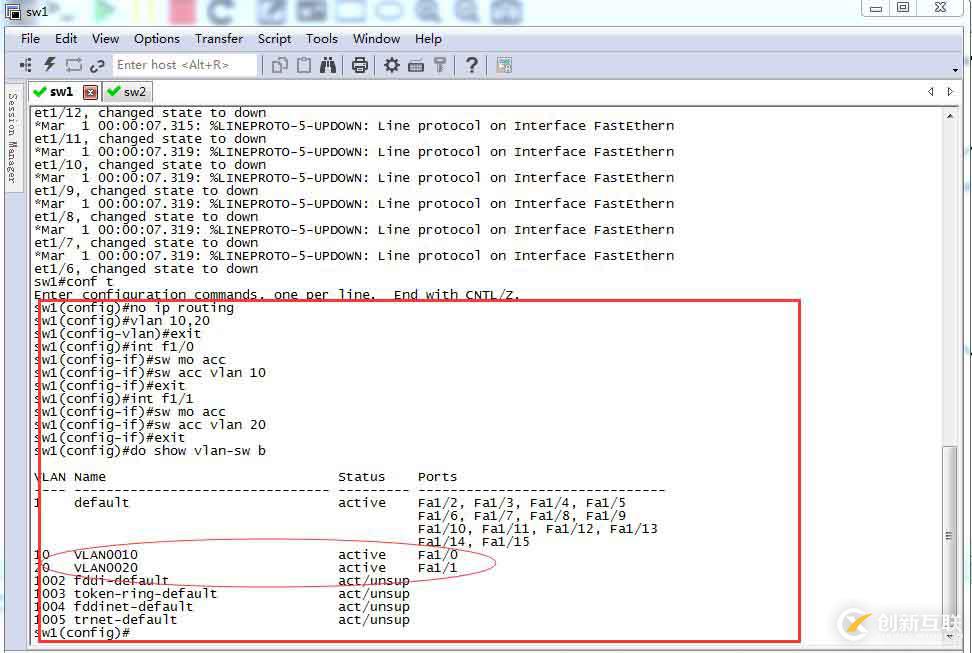The width and height of the screenshot is (972, 653).
Task: Open Find with the binoculars icon
Action: 328,64
